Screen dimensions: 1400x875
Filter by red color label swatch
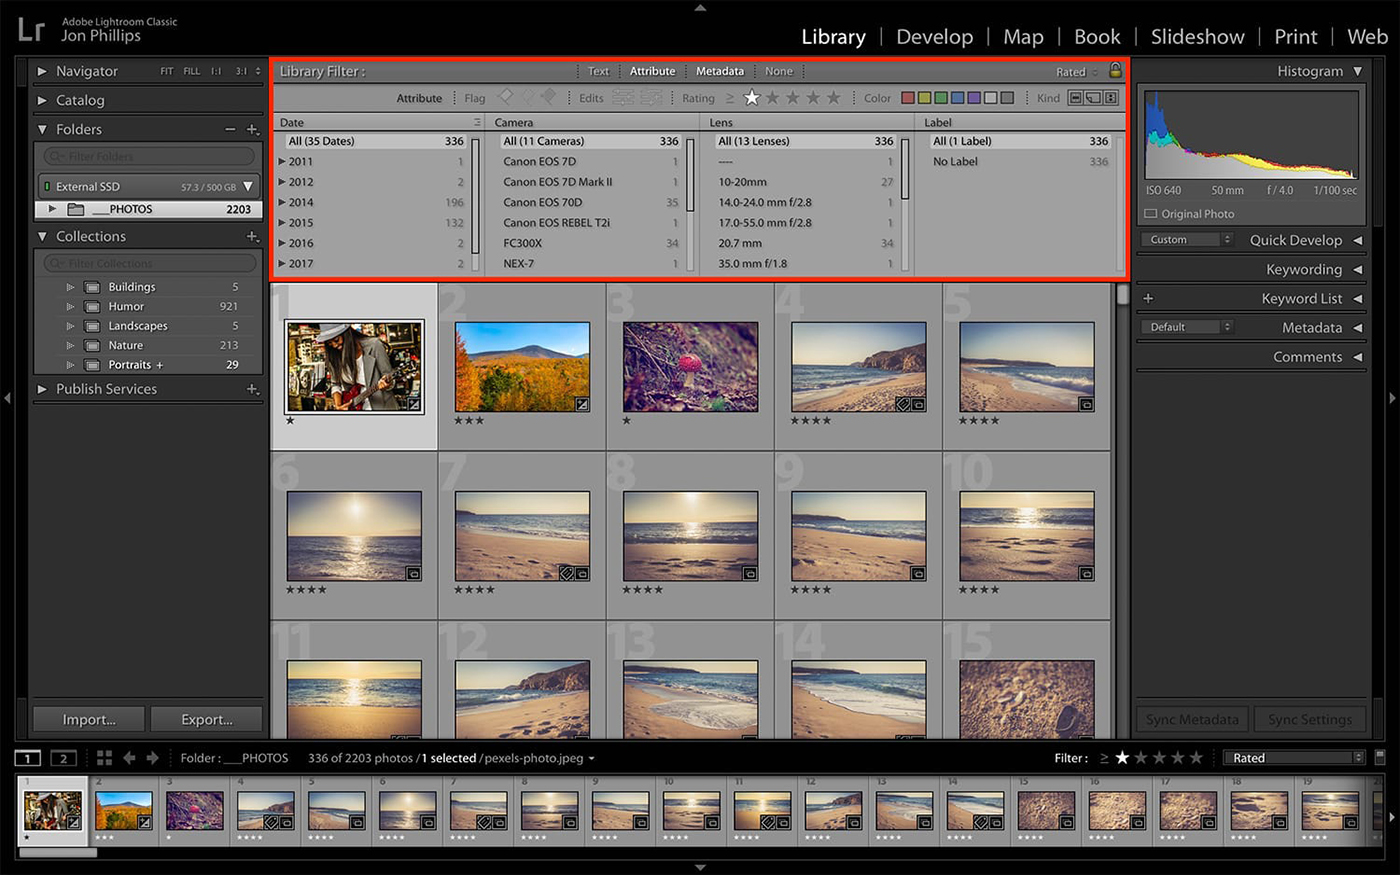908,98
